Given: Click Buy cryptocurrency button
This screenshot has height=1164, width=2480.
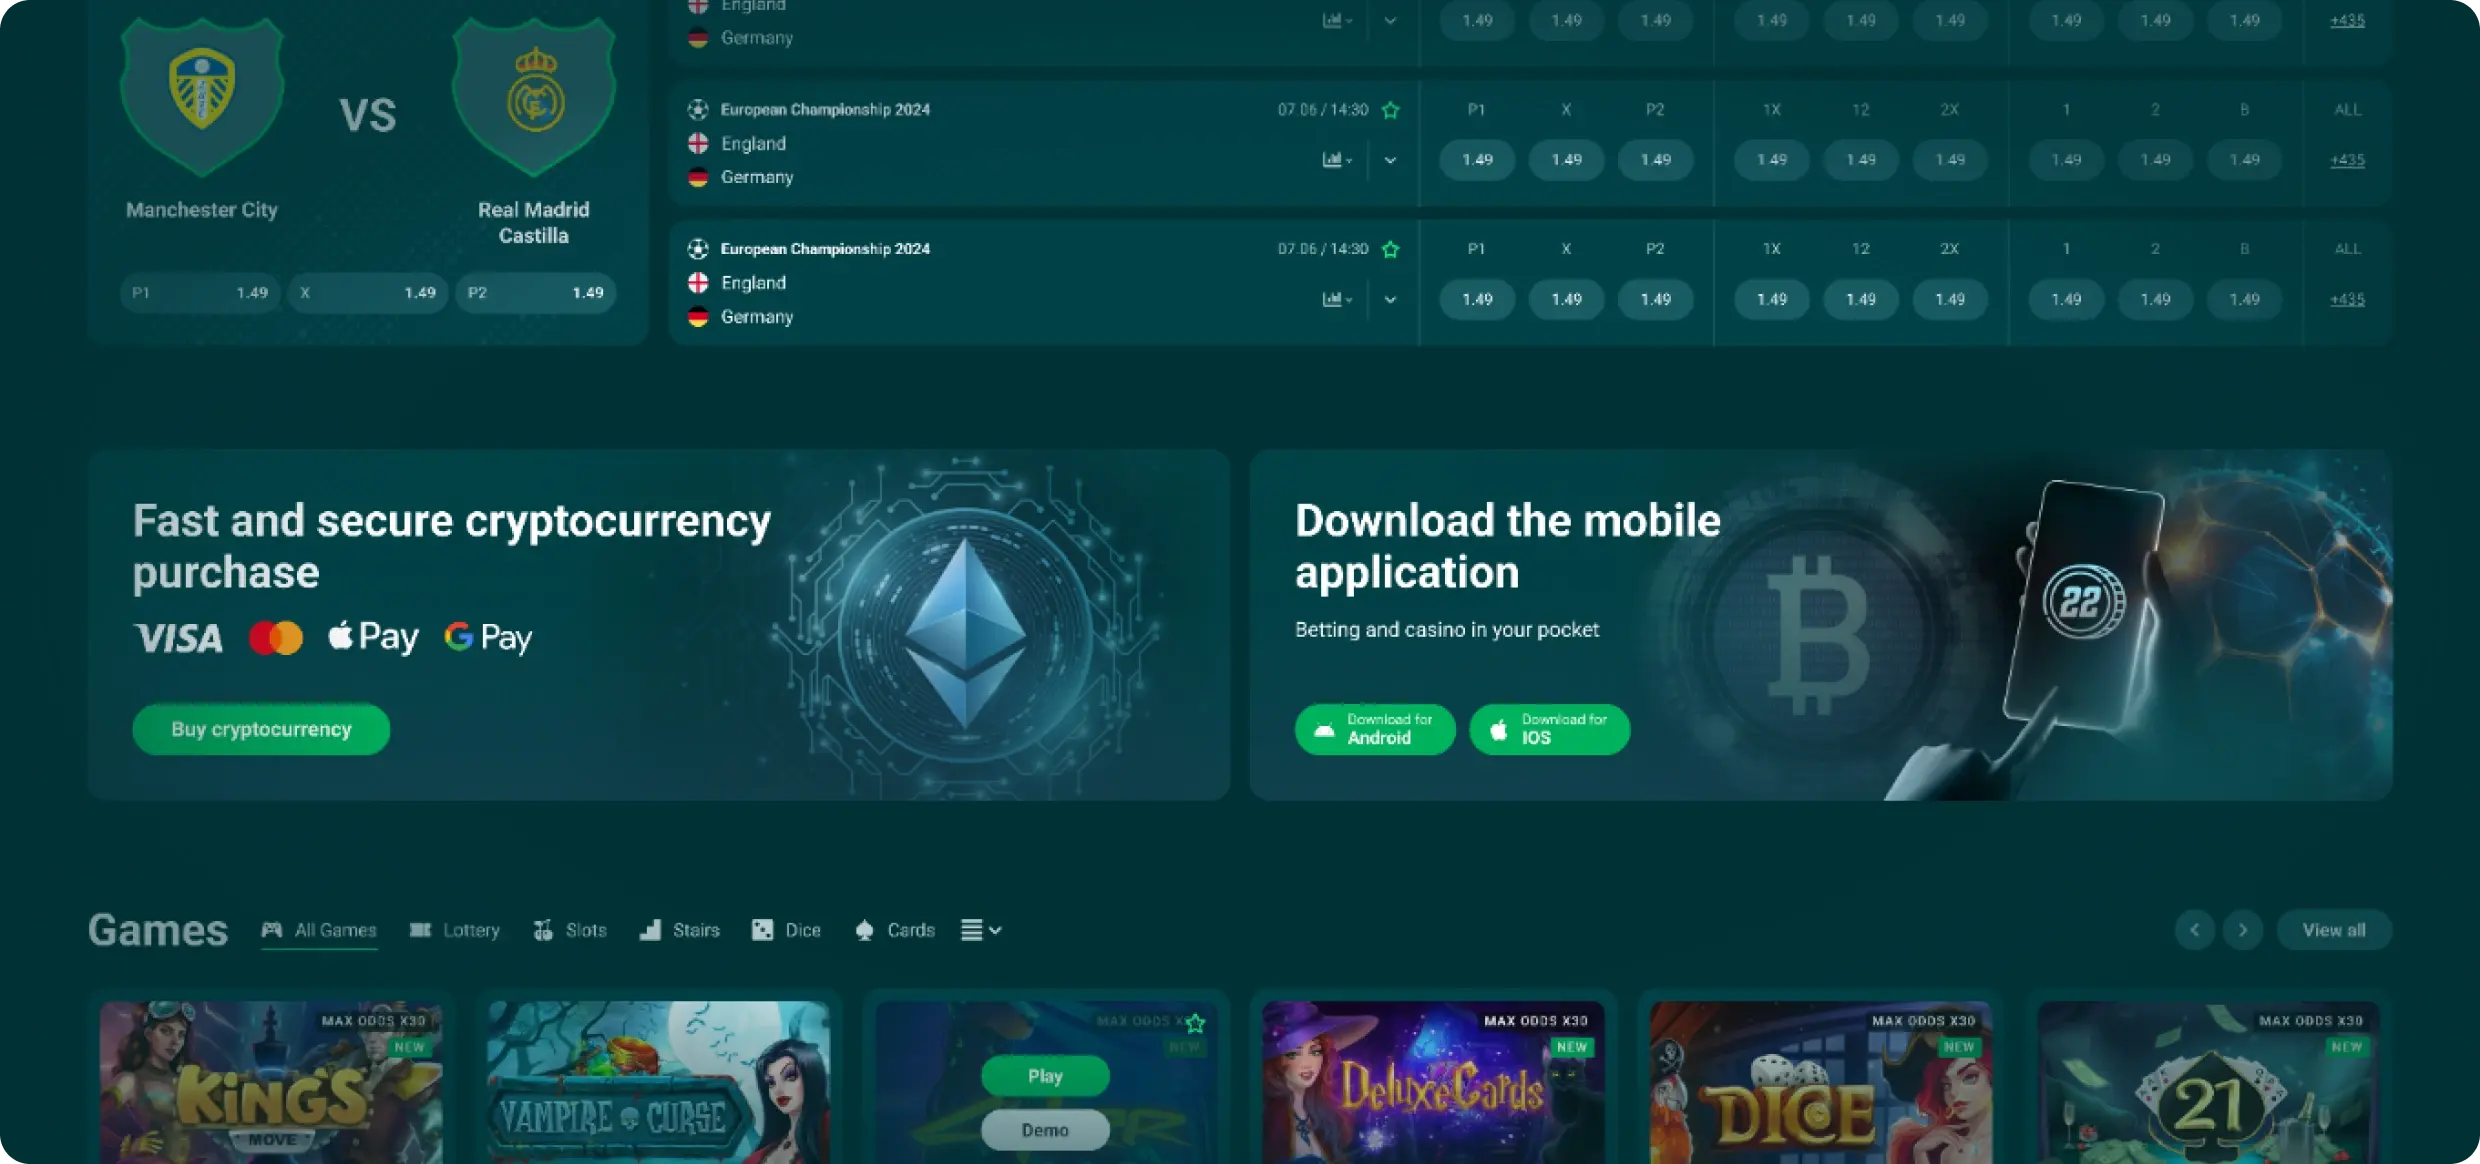Looking at the screenshot, I should tap(261, 729).
